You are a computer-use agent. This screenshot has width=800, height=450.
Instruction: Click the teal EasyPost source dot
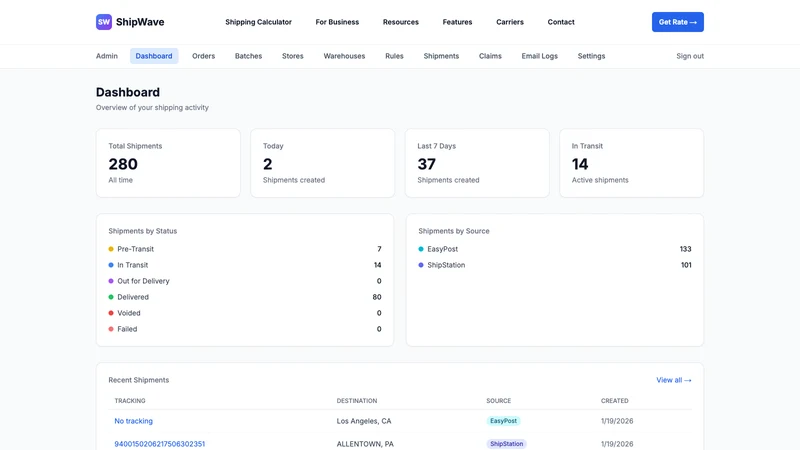[421, 249]
